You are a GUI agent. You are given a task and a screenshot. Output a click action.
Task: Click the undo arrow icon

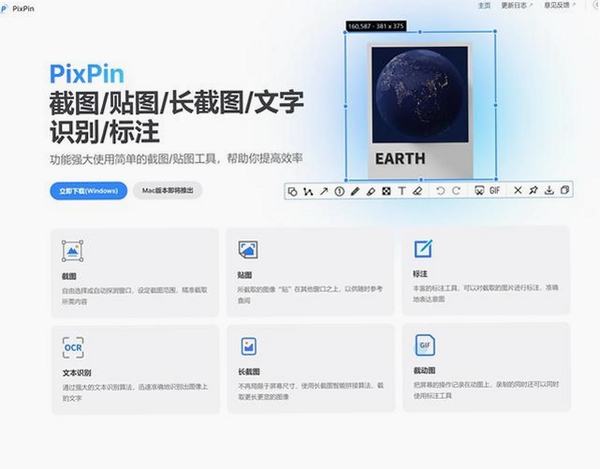440,190
